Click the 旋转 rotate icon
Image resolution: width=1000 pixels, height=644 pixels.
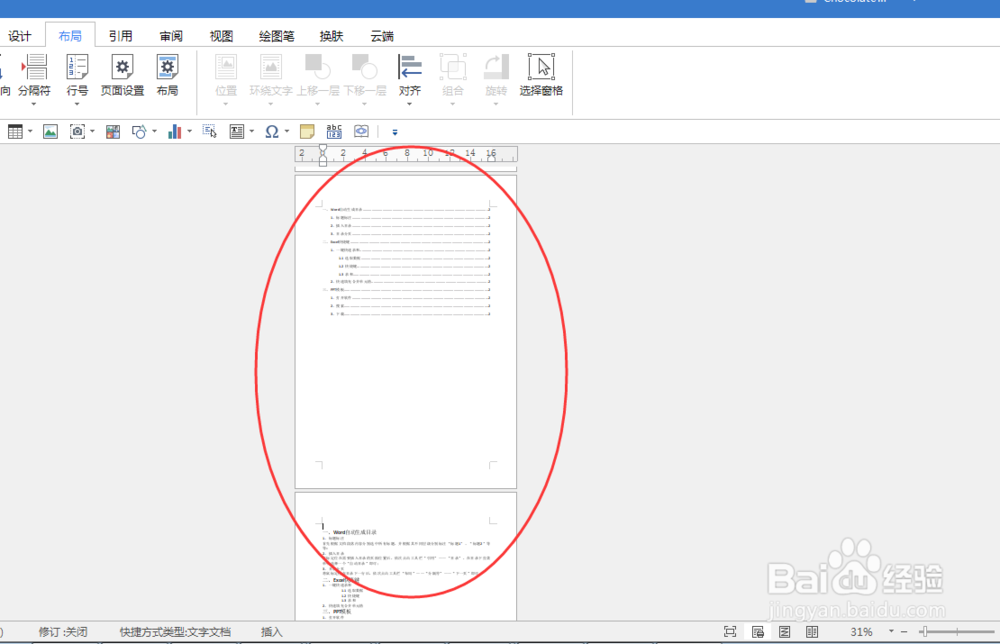click(496, 67)
